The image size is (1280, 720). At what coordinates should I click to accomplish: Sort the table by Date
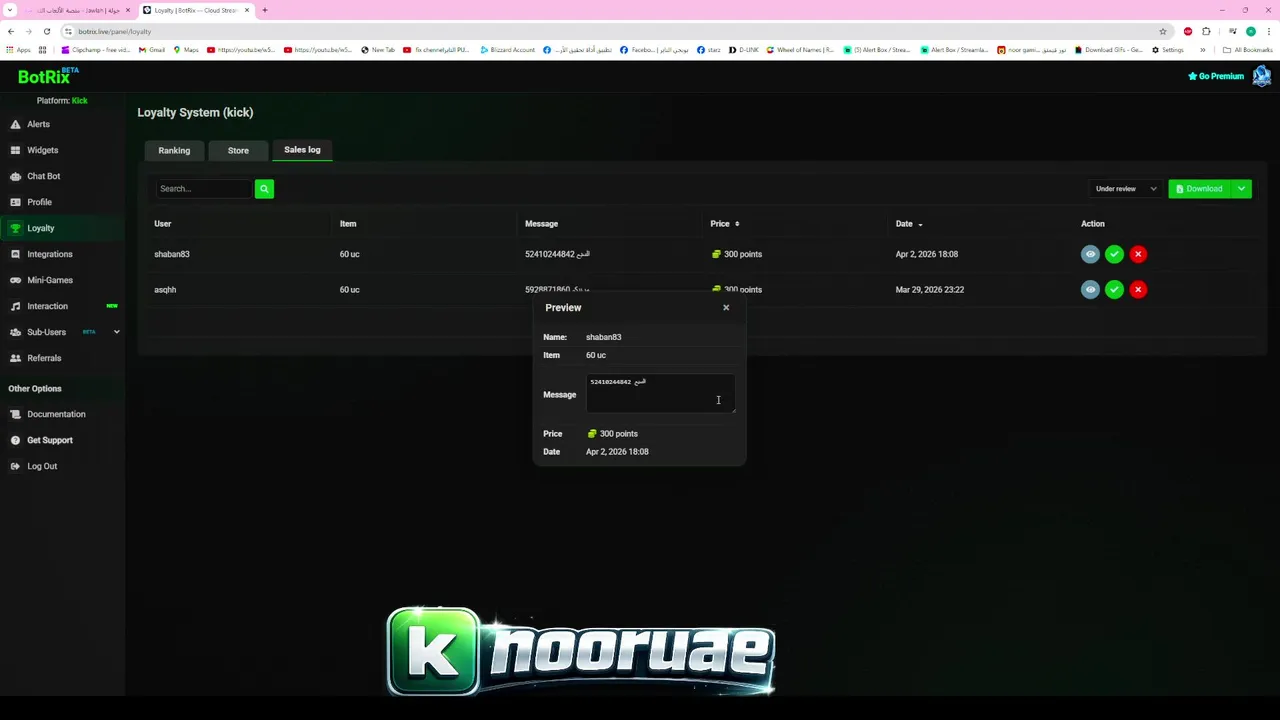pyautogui.click(x=909, y=224)
